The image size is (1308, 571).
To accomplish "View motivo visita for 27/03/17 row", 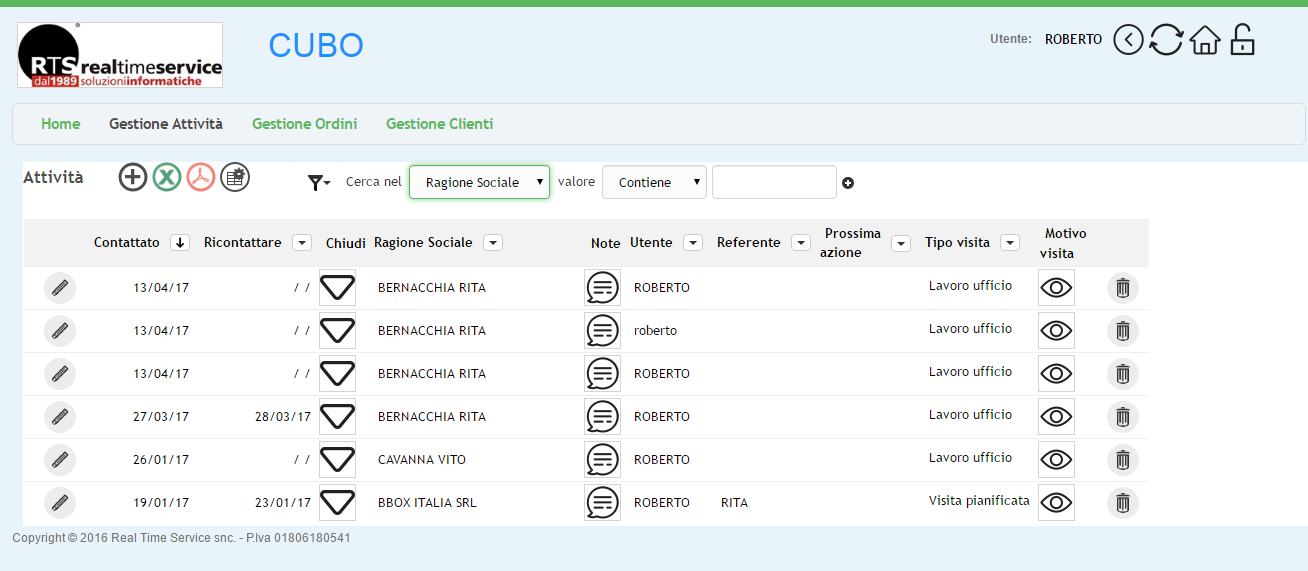I will [1056, 417].
